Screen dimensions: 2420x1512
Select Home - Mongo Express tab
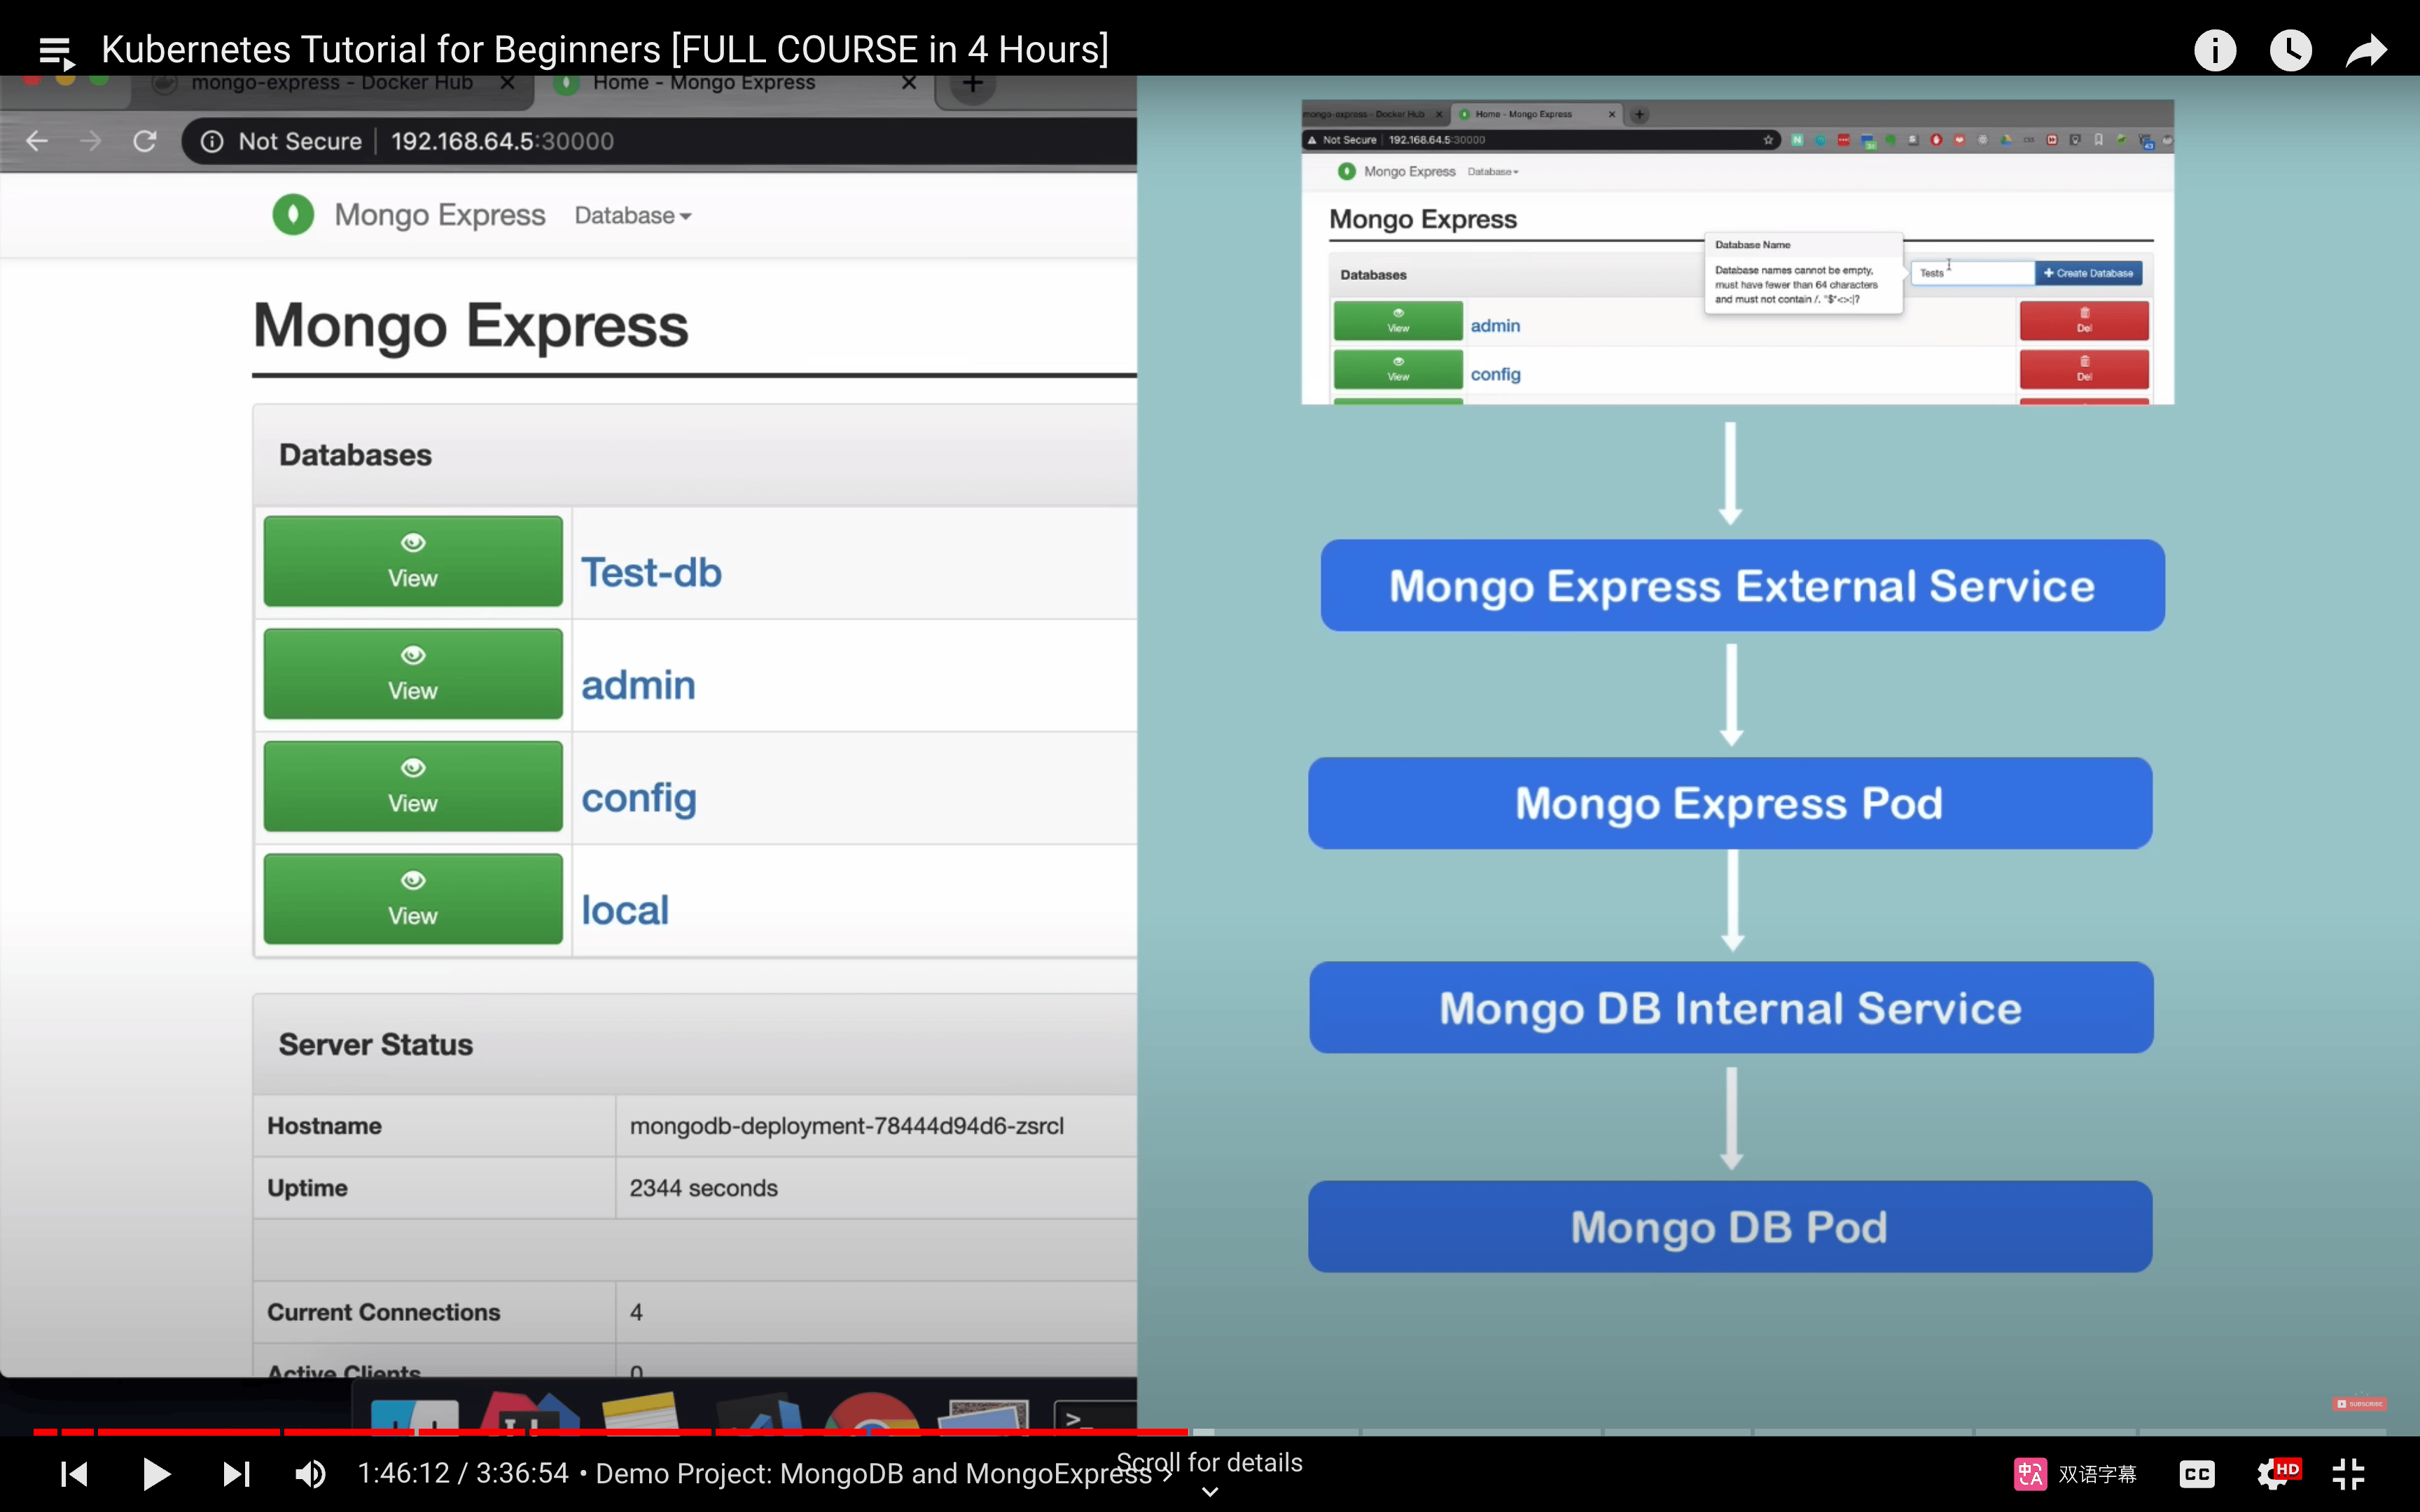point(704,83)
